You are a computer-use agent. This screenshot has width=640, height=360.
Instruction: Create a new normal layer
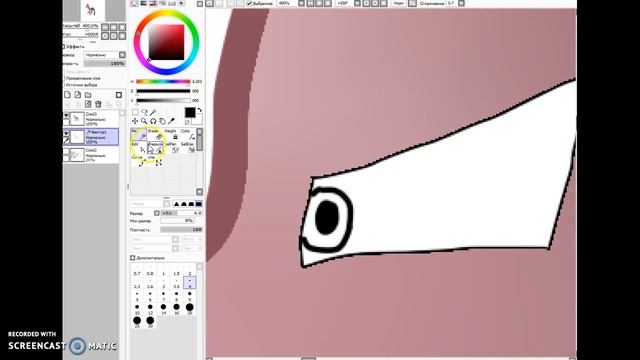click(67, 95)
